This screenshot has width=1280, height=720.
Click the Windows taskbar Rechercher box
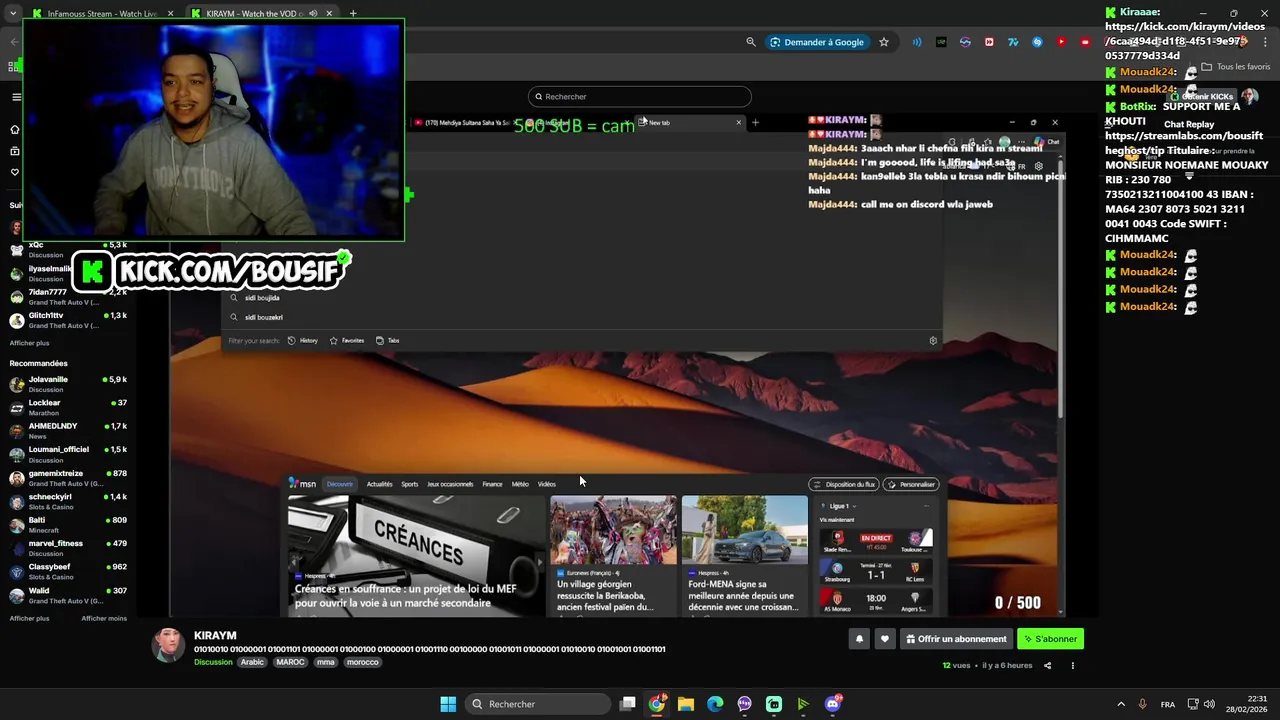pyautogui.click(x=540, y=704)
